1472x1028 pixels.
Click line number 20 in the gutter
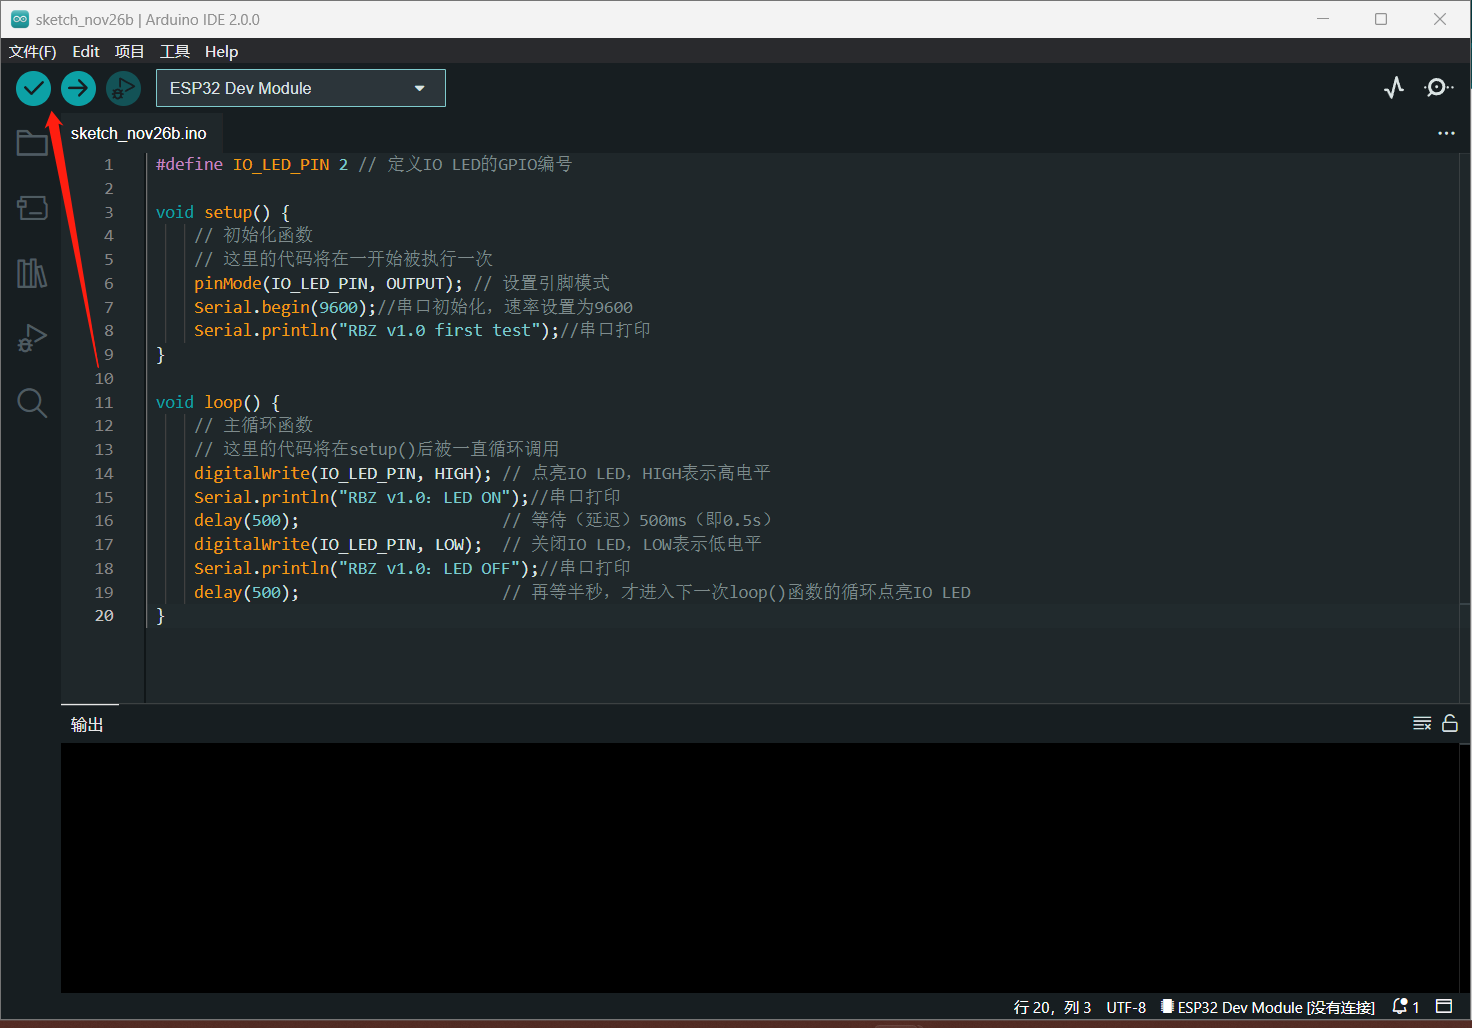click(104, 616)
